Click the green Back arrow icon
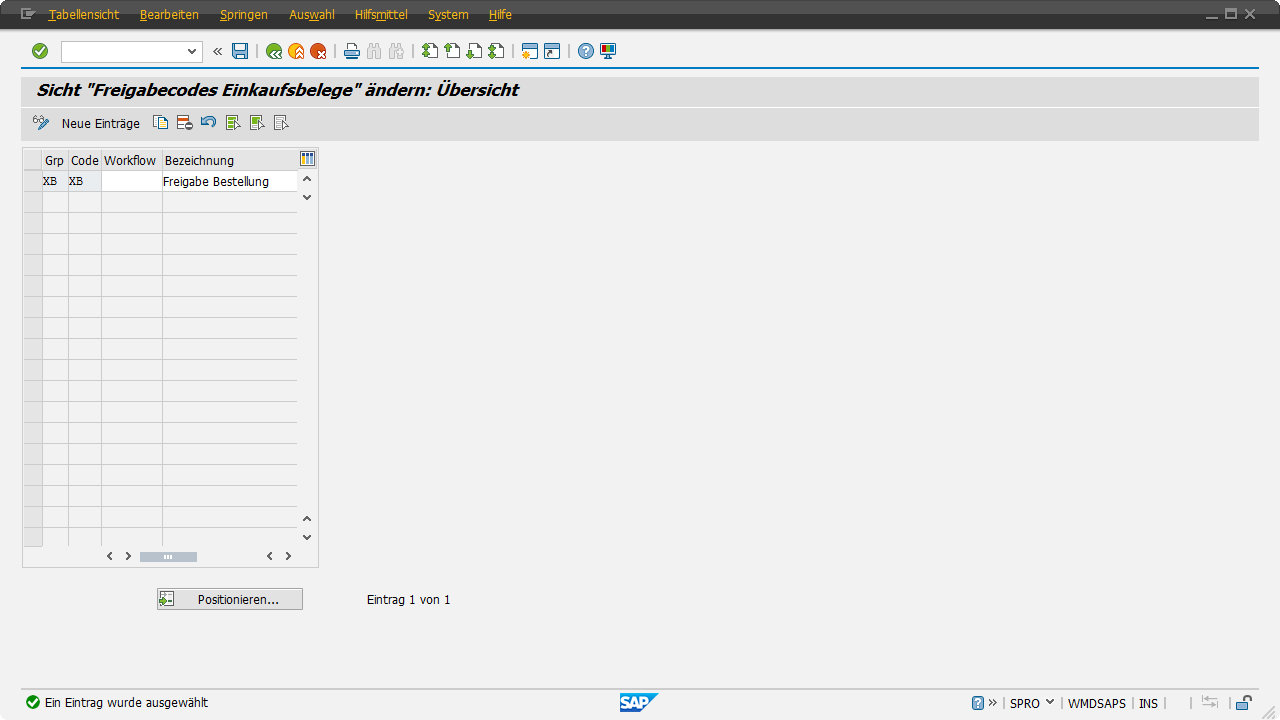The image size is (1280, 720). [273, 51]
